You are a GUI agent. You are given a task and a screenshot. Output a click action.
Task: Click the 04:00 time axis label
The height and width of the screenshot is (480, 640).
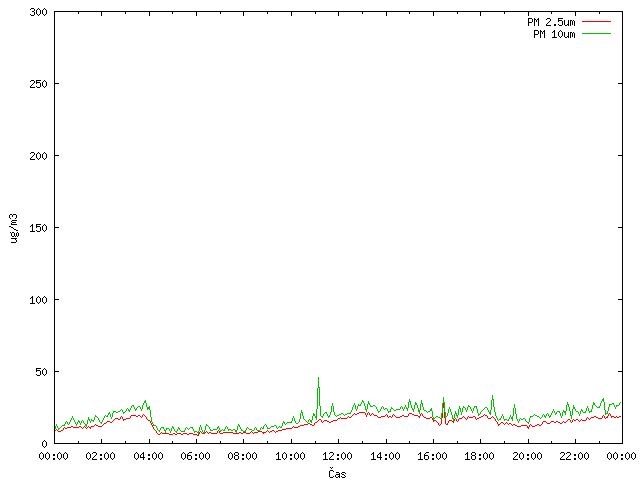pos(148,456)
